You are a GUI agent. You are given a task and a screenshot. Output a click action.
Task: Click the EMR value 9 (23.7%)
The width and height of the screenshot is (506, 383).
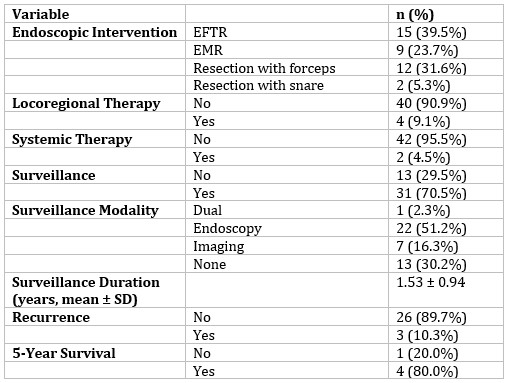click(x=427, y=50)
